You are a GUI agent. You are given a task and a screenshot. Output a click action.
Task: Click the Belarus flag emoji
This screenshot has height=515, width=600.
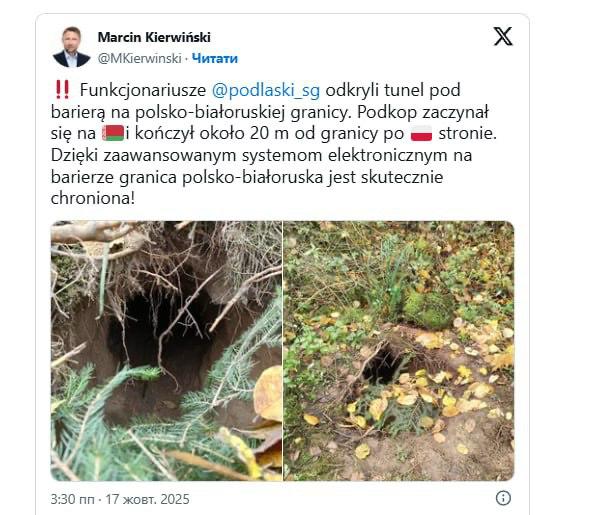tap(113, 133)
